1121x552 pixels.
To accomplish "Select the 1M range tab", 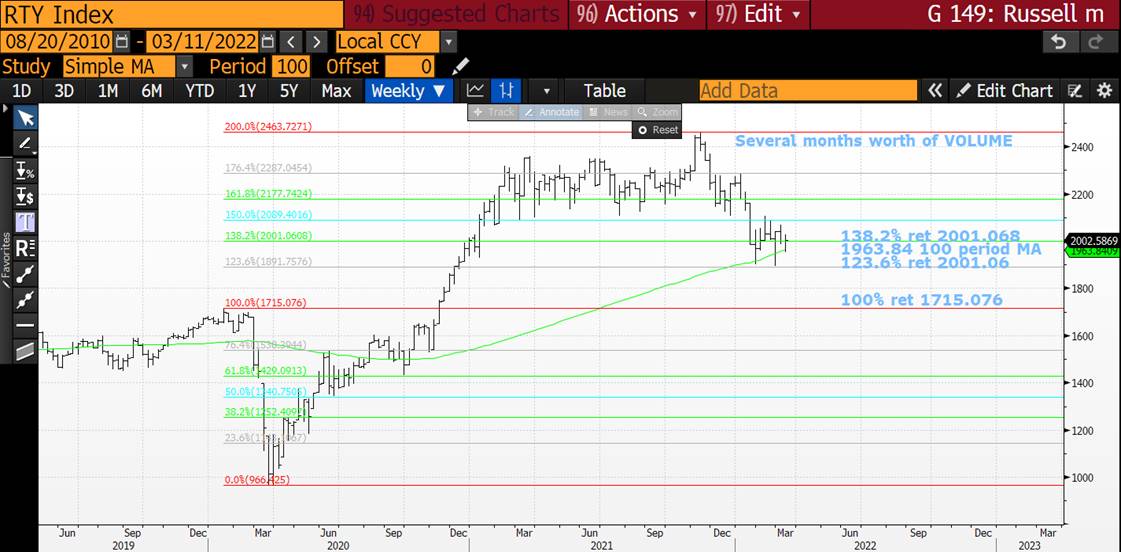I will click(x=107, y=91).
